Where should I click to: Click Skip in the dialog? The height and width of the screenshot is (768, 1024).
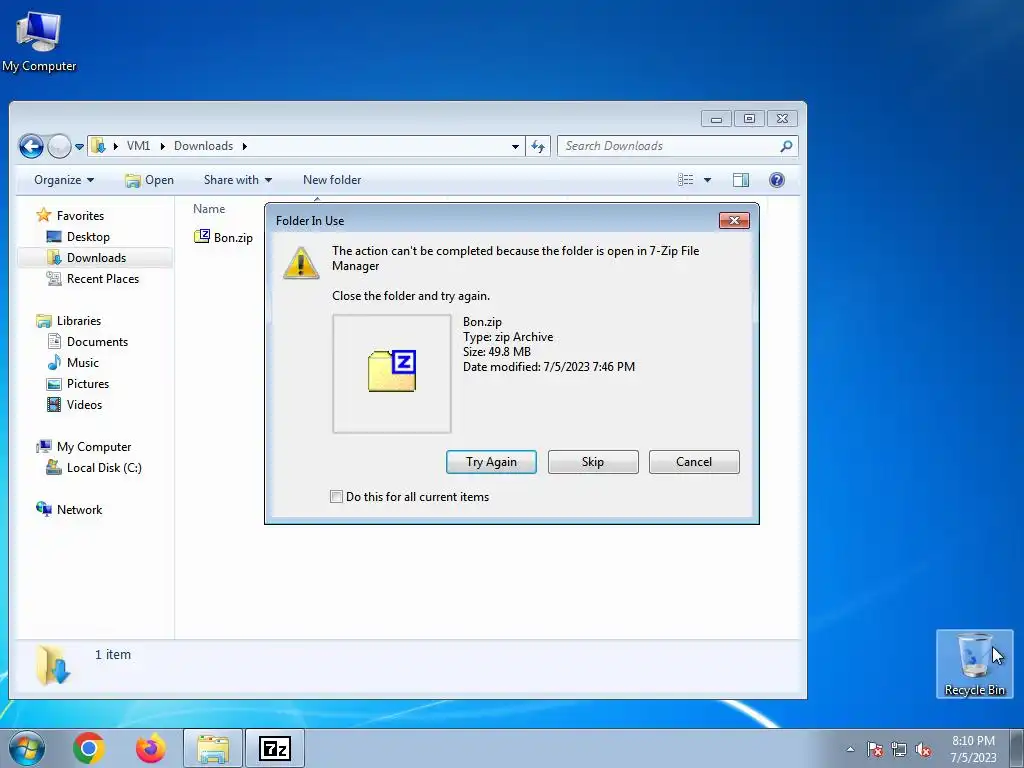point(593,462)
